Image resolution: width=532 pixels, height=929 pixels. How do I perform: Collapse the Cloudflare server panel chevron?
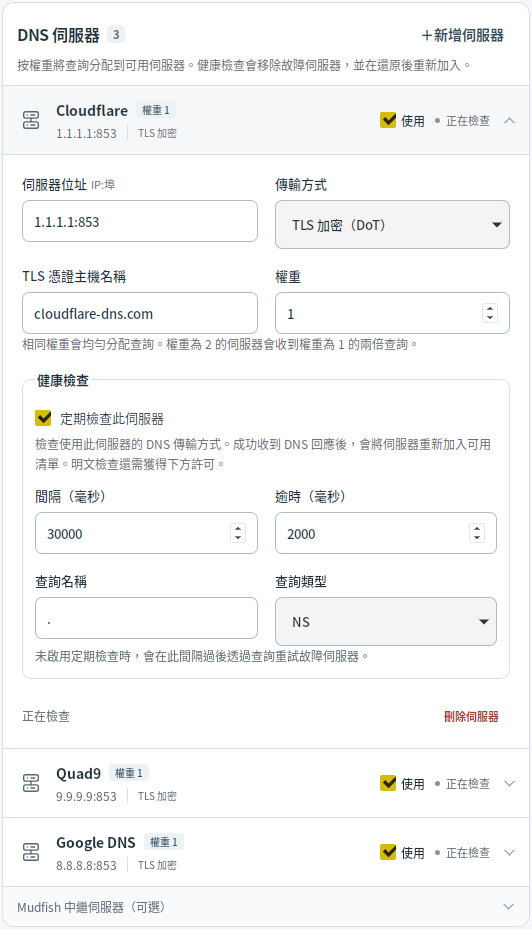point(509,120)
